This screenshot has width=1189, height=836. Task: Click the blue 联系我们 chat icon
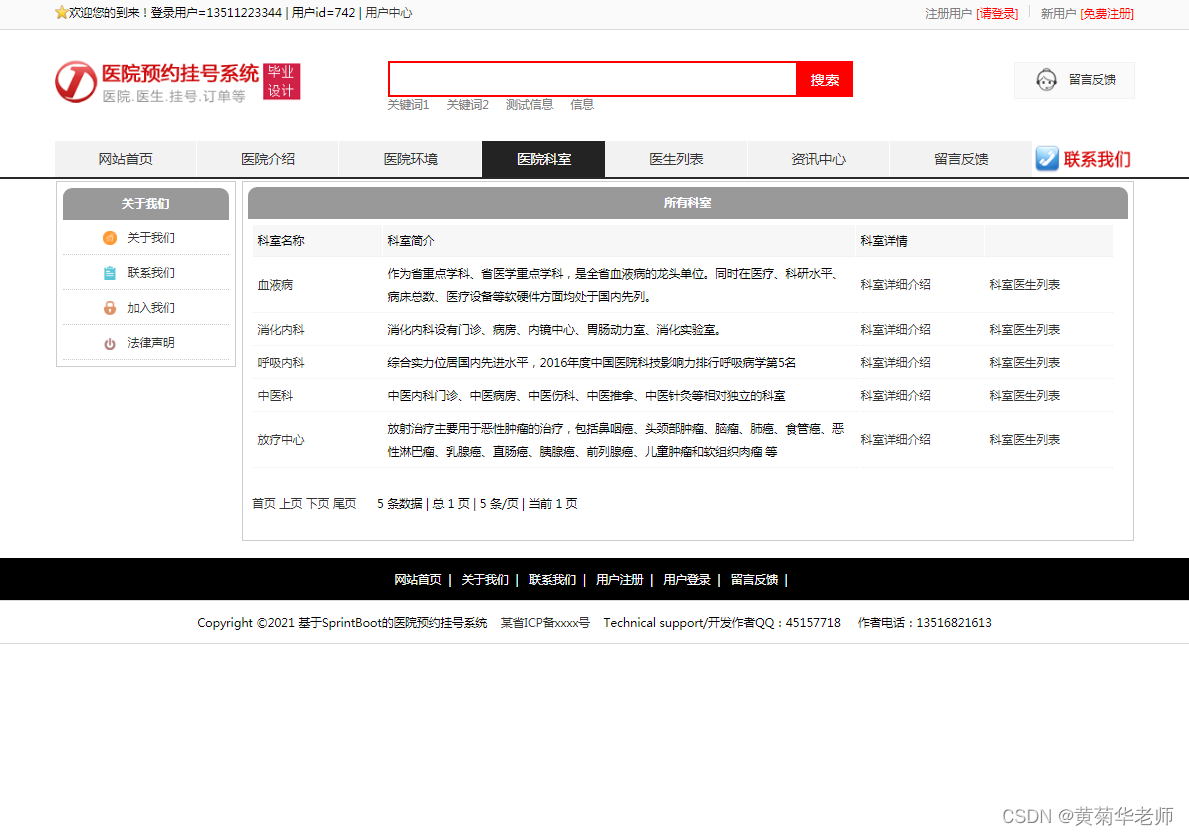pyautogui.click(x=1046, y=158)
